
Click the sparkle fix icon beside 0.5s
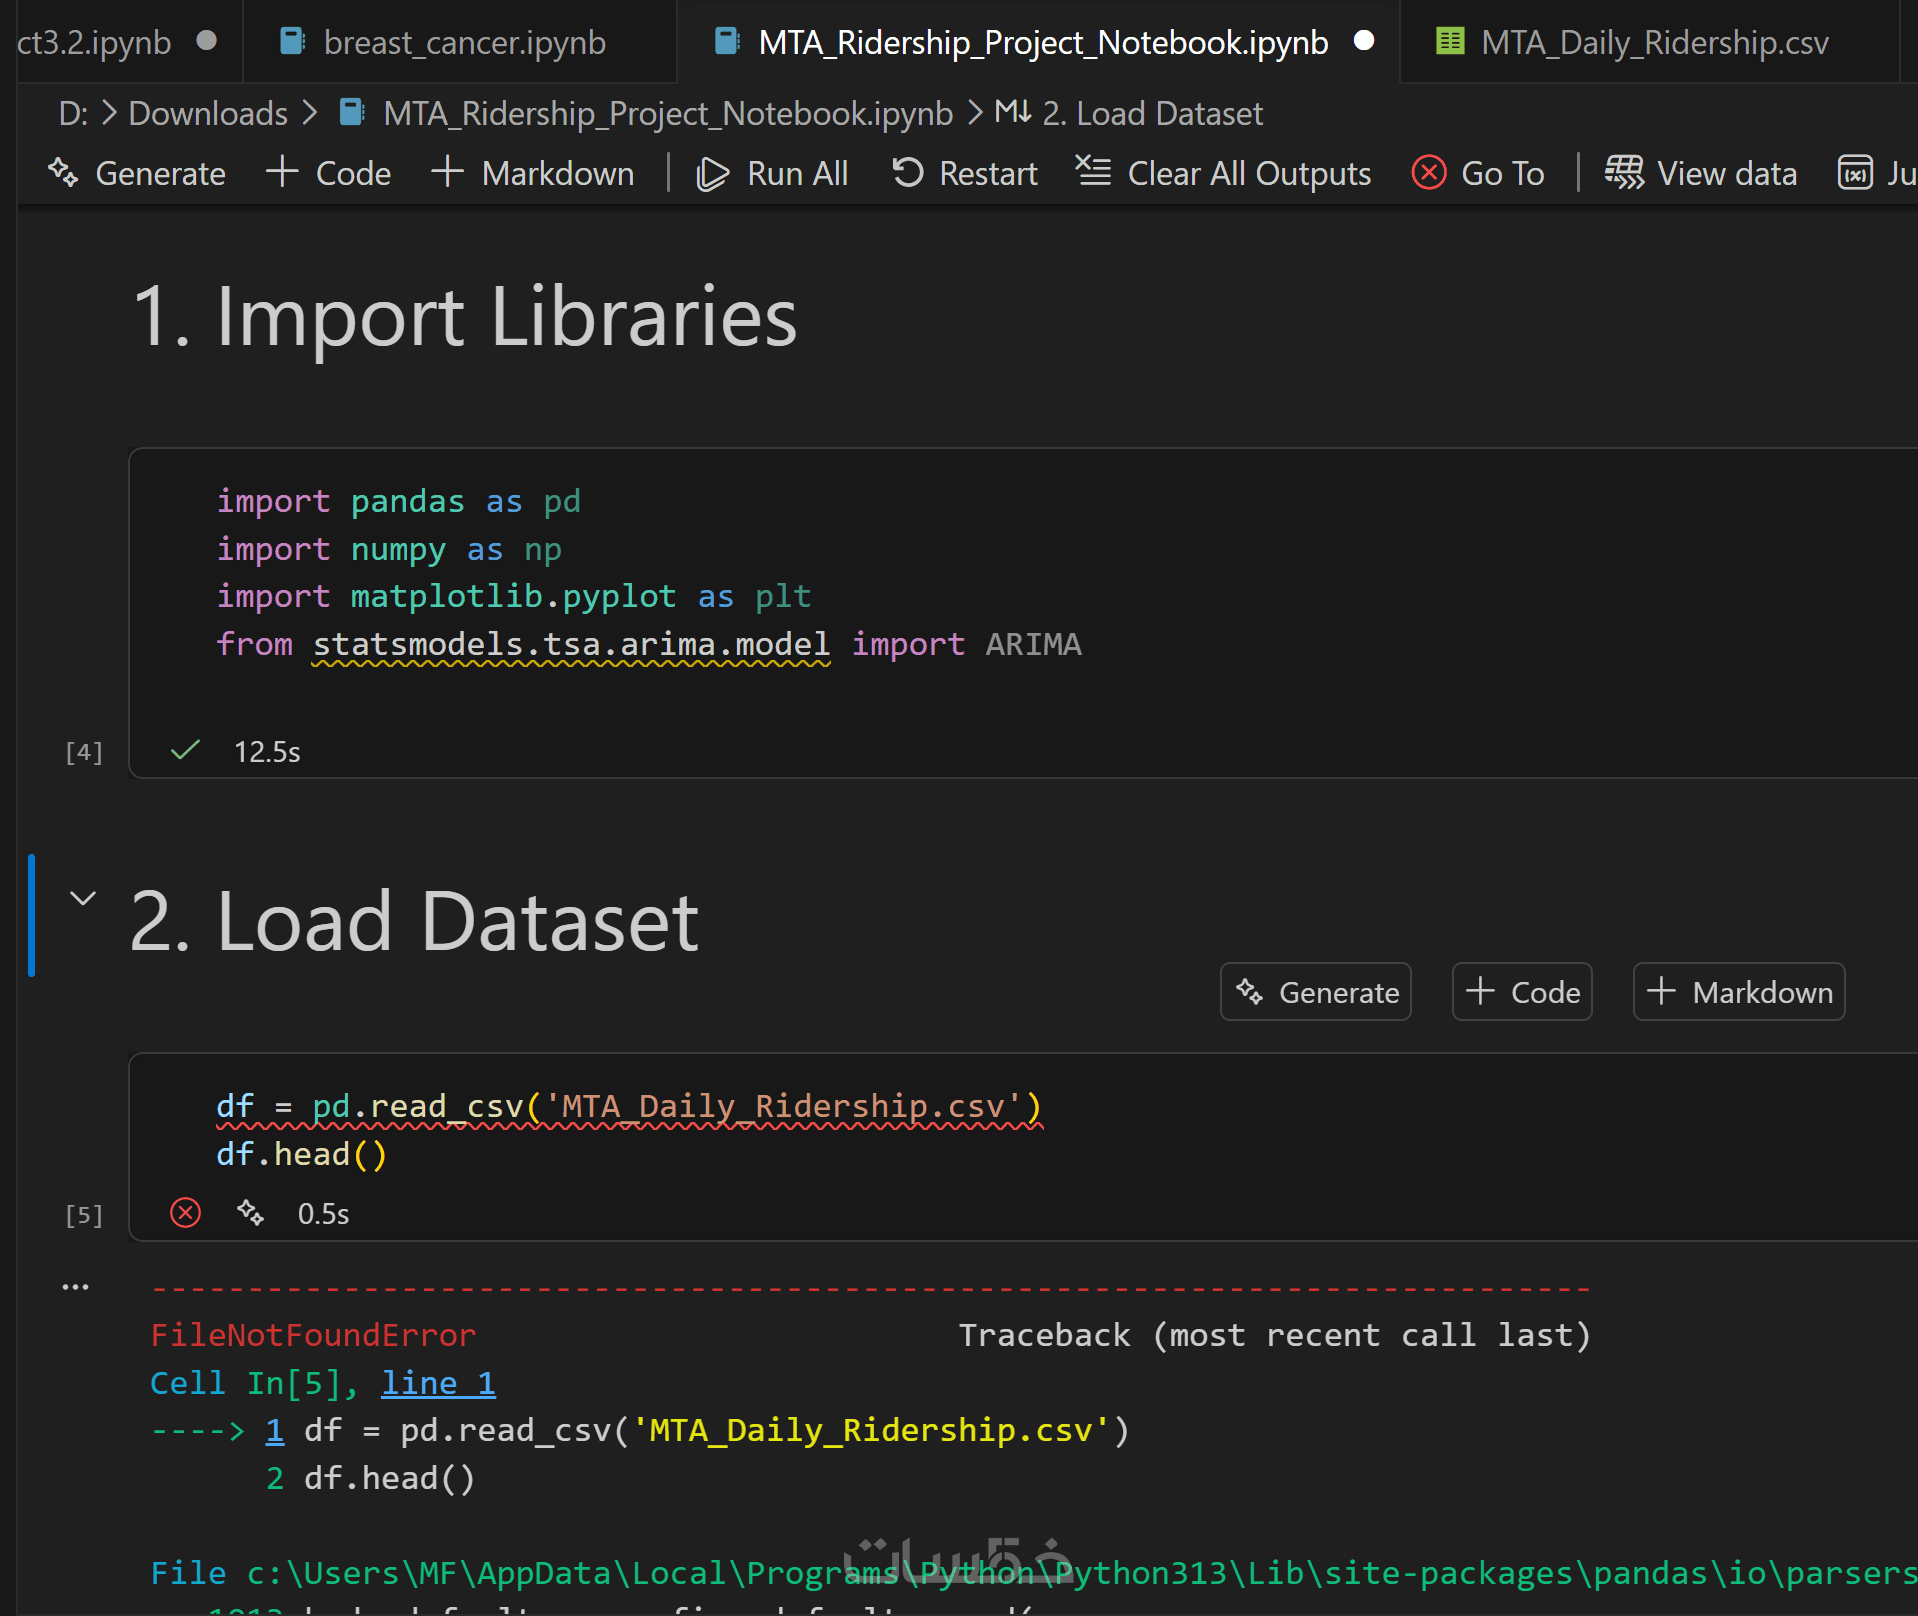250,1213
